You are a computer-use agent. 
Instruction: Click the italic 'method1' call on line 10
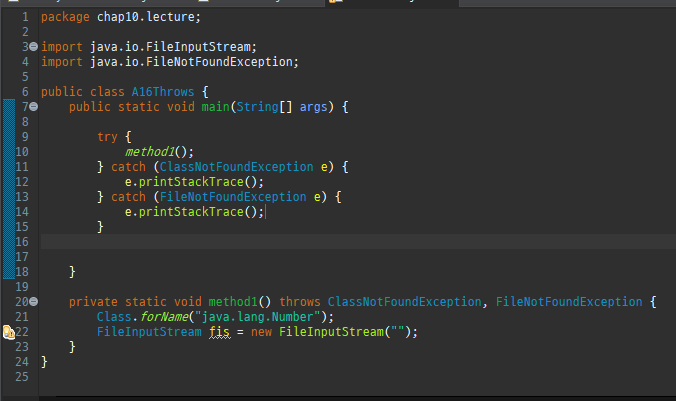150,152
